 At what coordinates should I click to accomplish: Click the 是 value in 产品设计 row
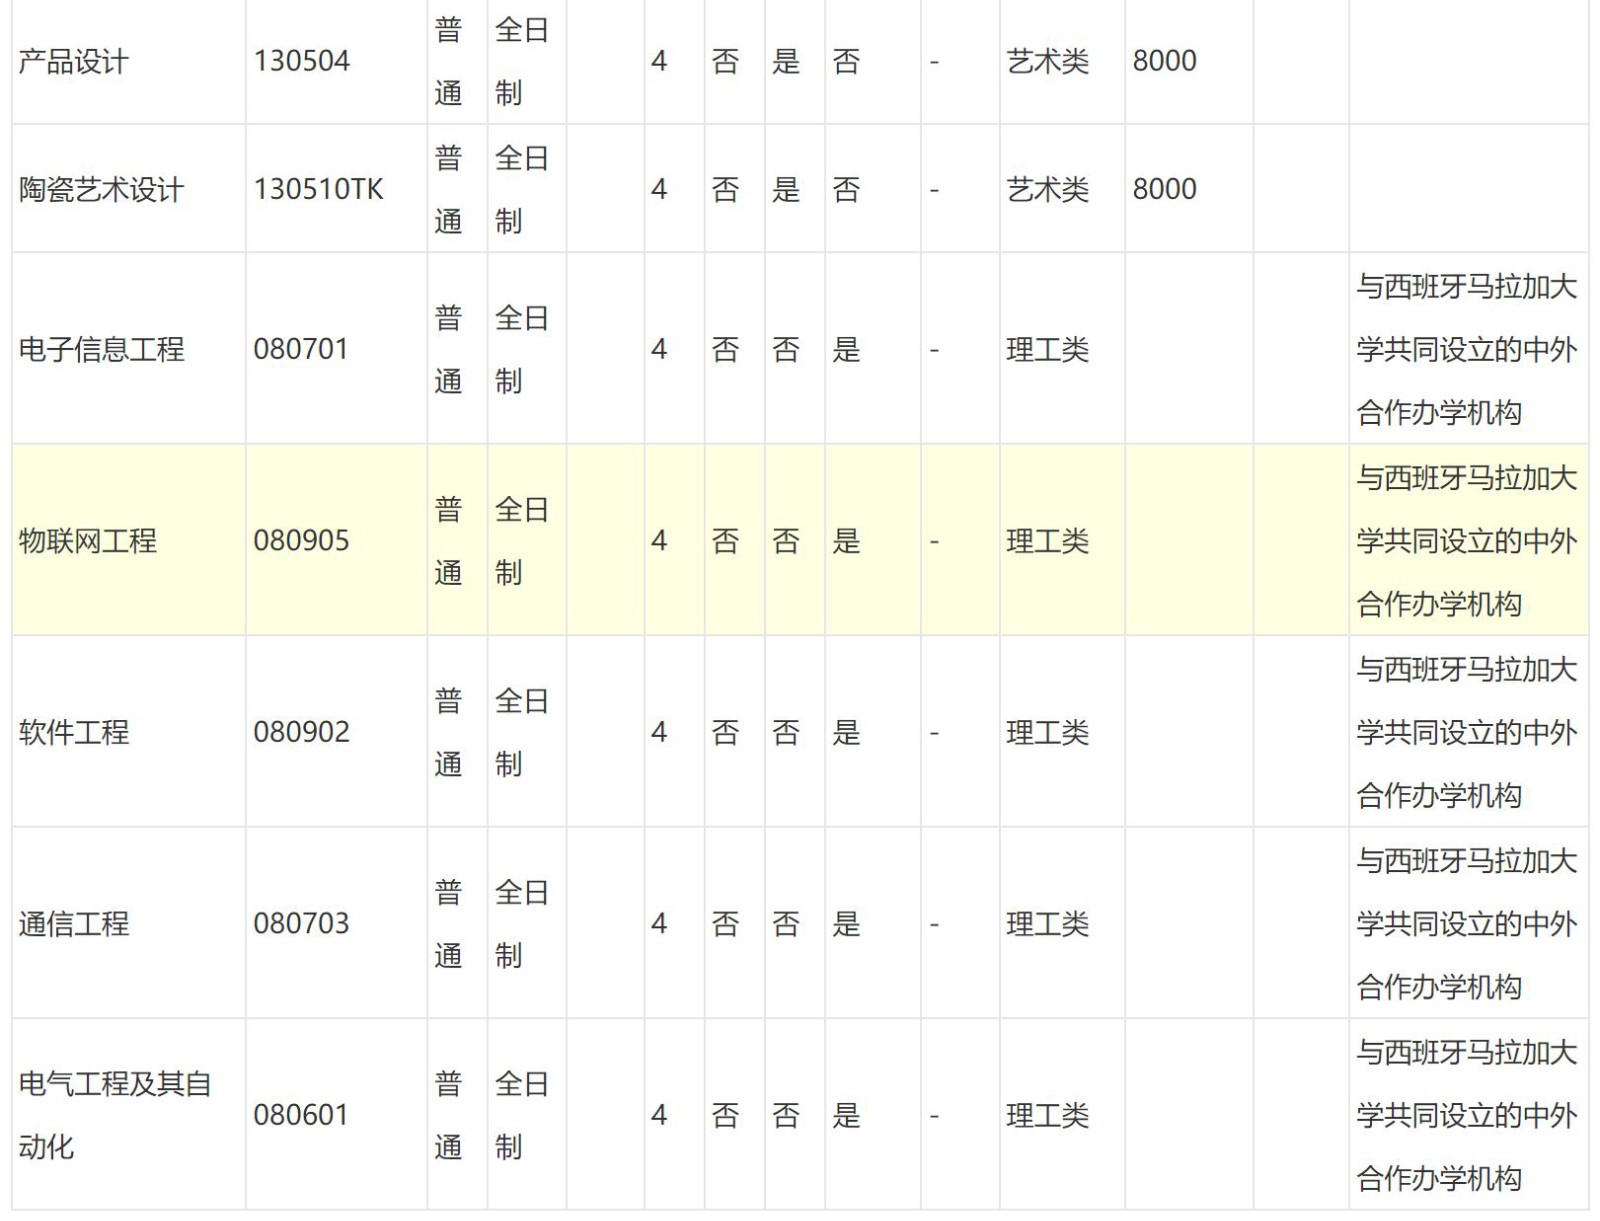786,62
